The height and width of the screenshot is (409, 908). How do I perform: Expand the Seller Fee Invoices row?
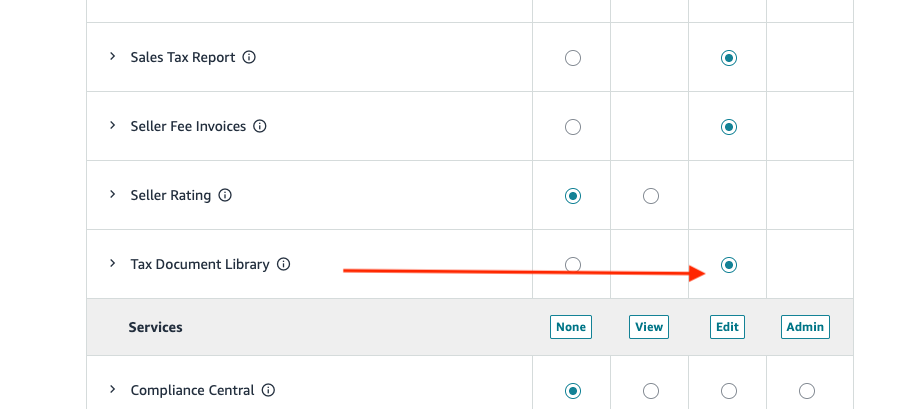pyautogui.click(x=112, y=126)
